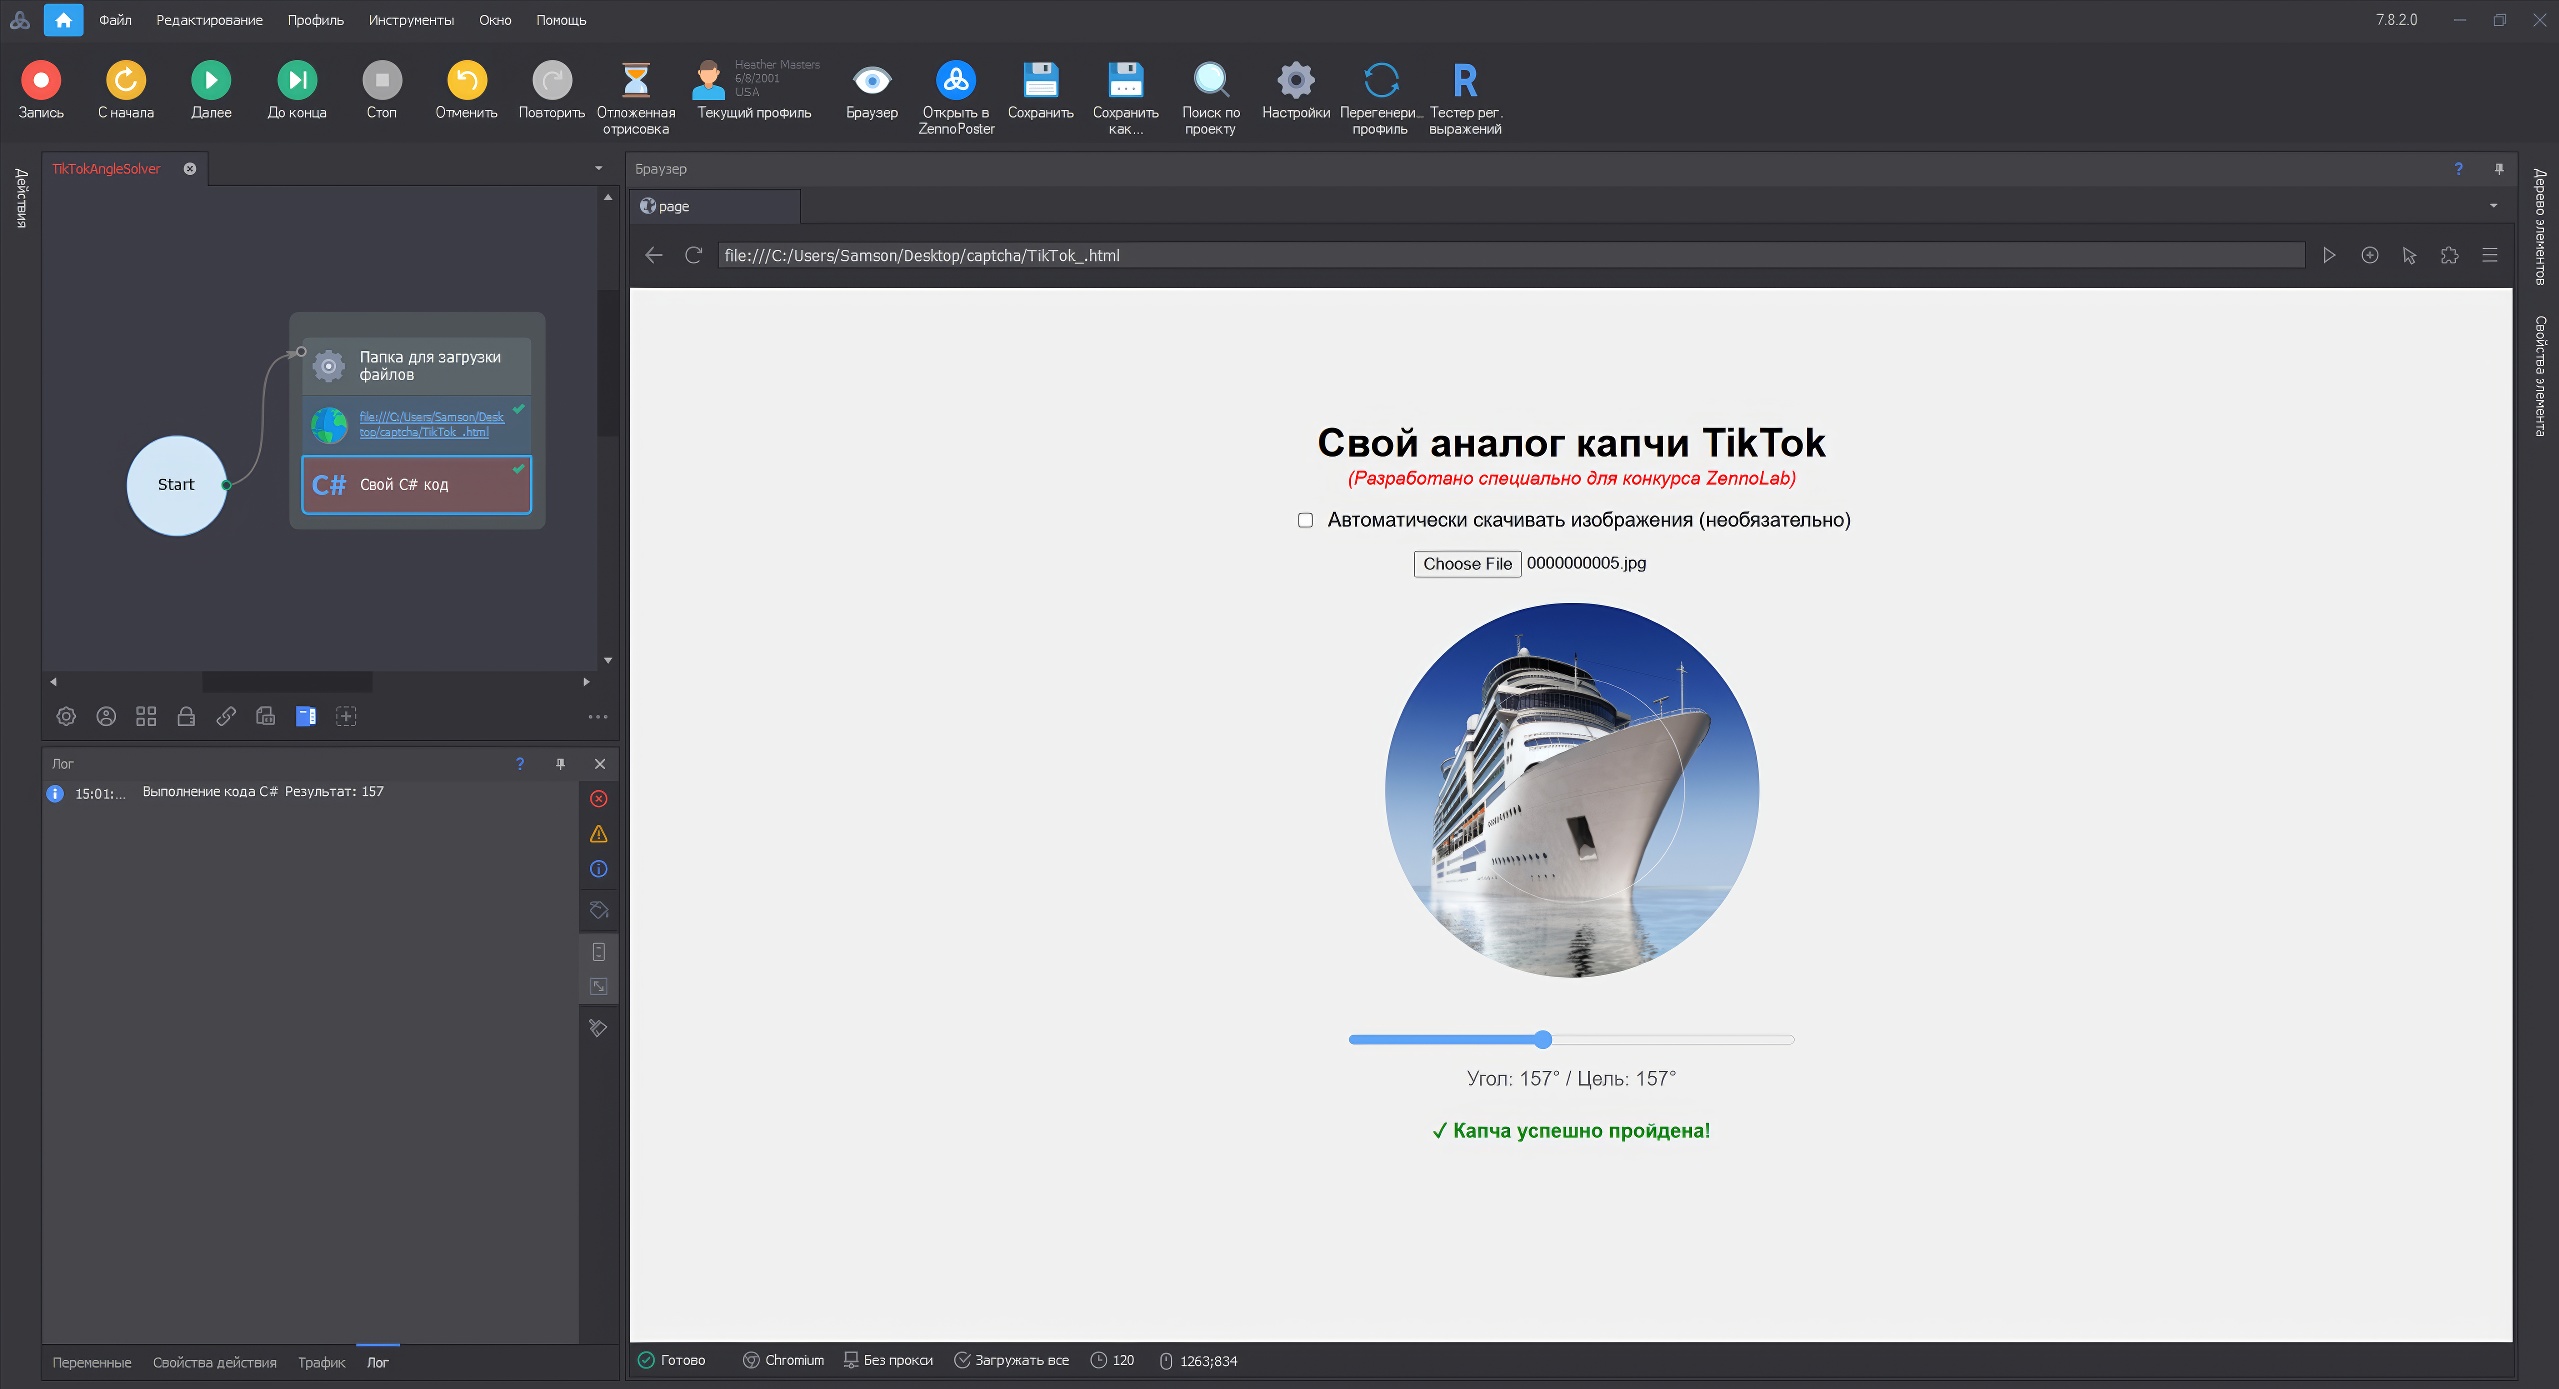Click the Отложенная отрисовка hourglass icon
The height and width of the screenshot is (1389, 2559).
[x=635, y=80]
